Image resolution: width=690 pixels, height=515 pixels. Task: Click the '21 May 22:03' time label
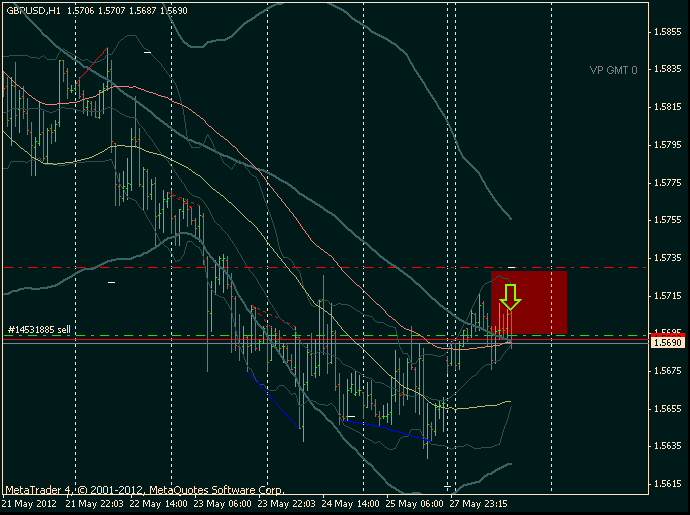tap(94, 504)
